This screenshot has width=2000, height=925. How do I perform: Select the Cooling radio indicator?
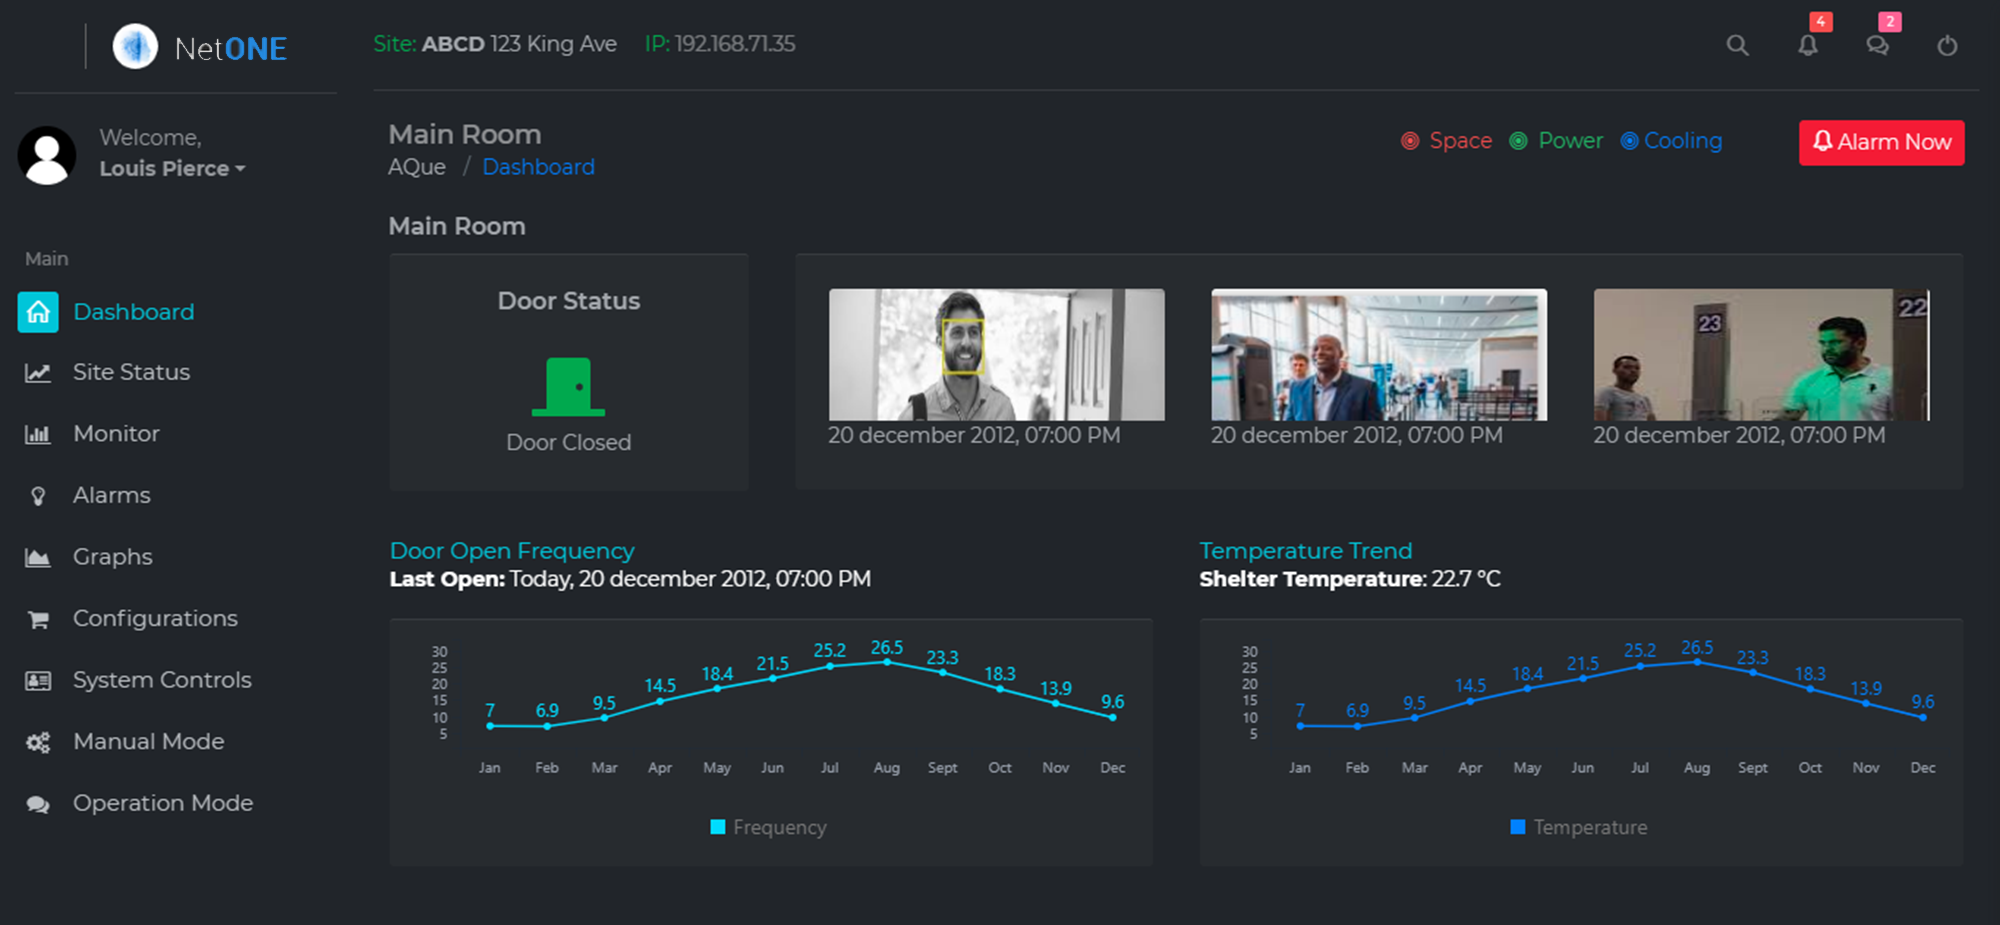pyautogui.click(x=1629, y=141)
